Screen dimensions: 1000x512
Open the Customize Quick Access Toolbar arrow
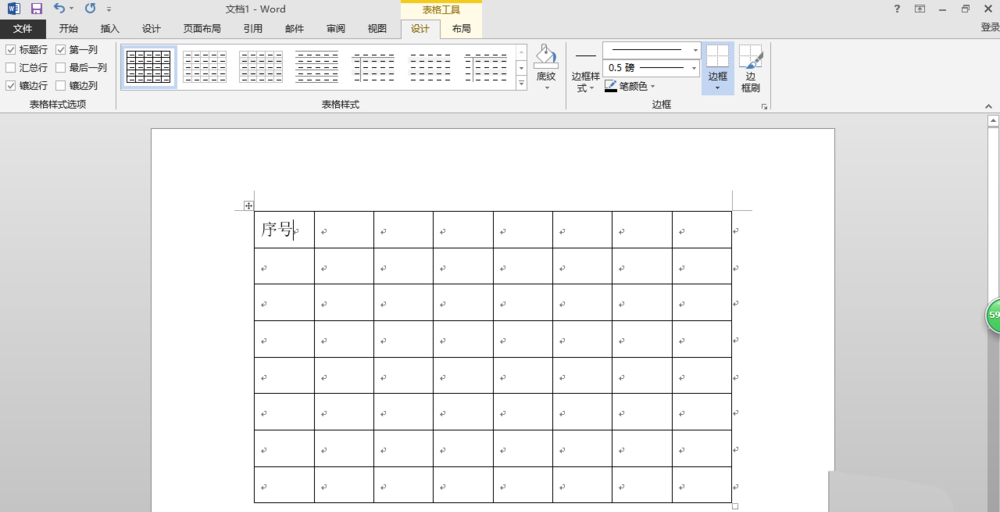point(109,10)
